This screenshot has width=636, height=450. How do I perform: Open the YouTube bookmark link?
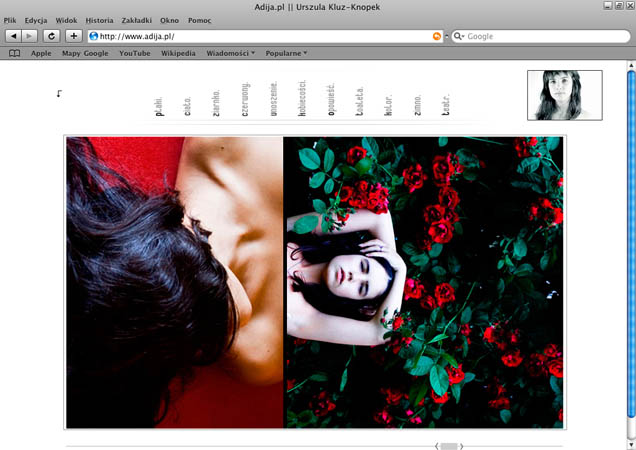click(134, 53)
